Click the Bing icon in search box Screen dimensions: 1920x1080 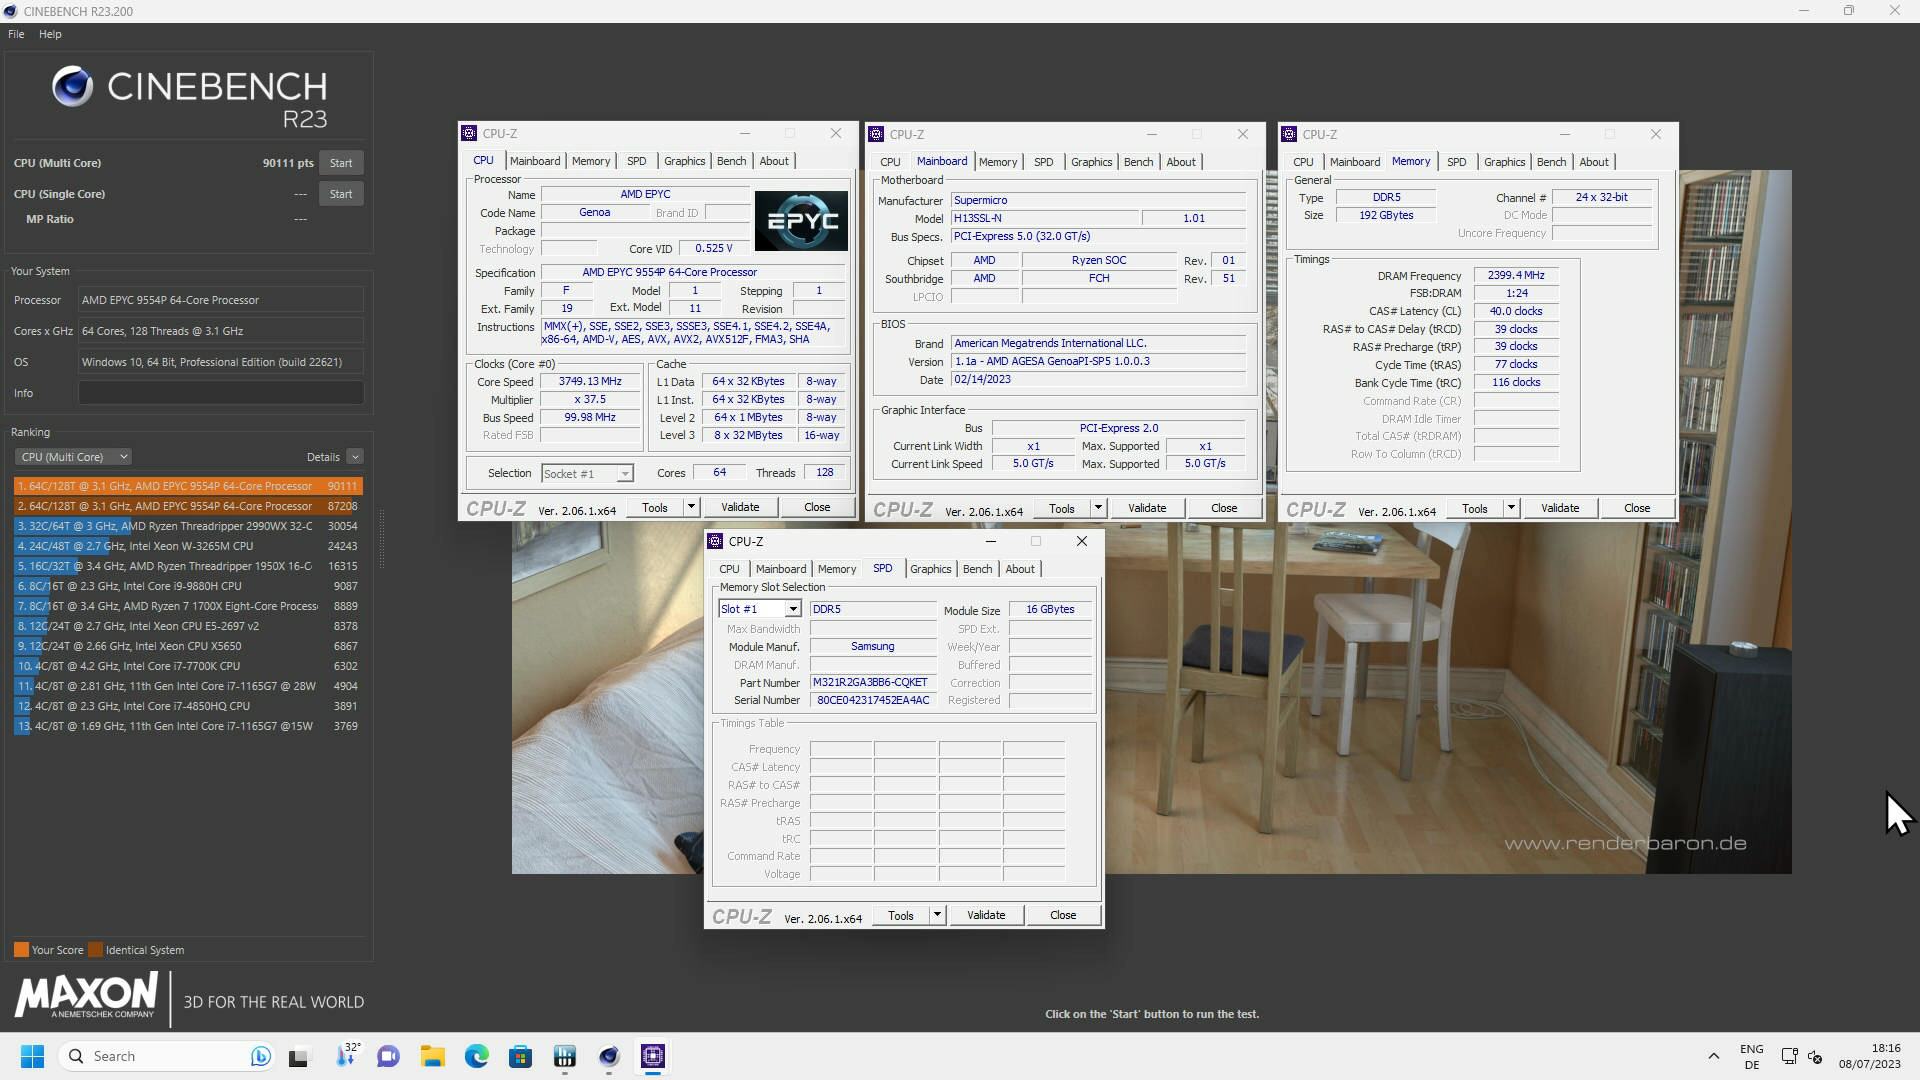tap(260, 1056)
